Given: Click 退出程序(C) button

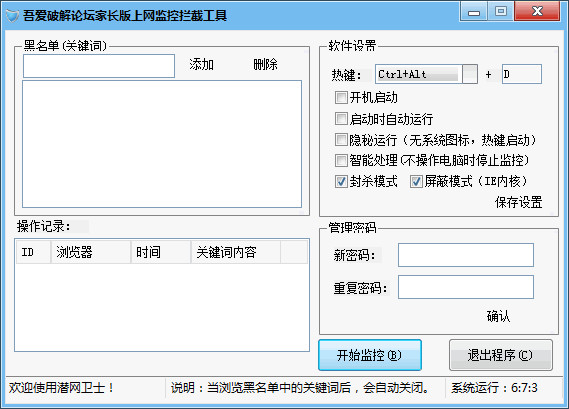Looking at the screenshot, I should pos(501,355).
